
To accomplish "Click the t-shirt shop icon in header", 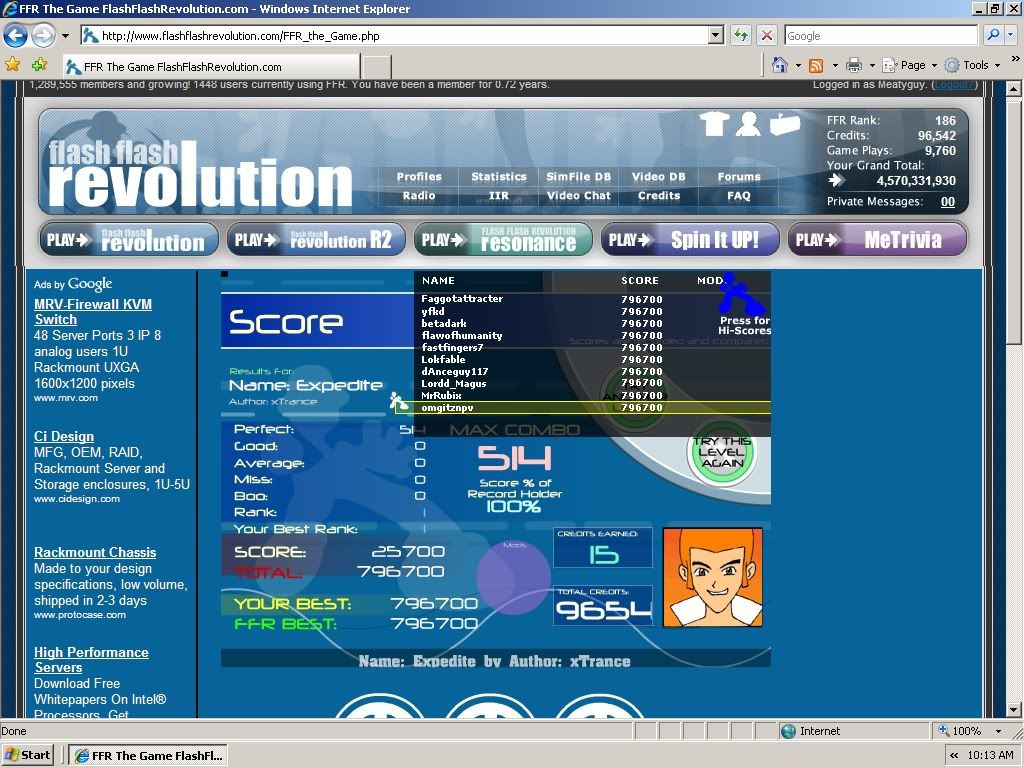I will (713, 124).
